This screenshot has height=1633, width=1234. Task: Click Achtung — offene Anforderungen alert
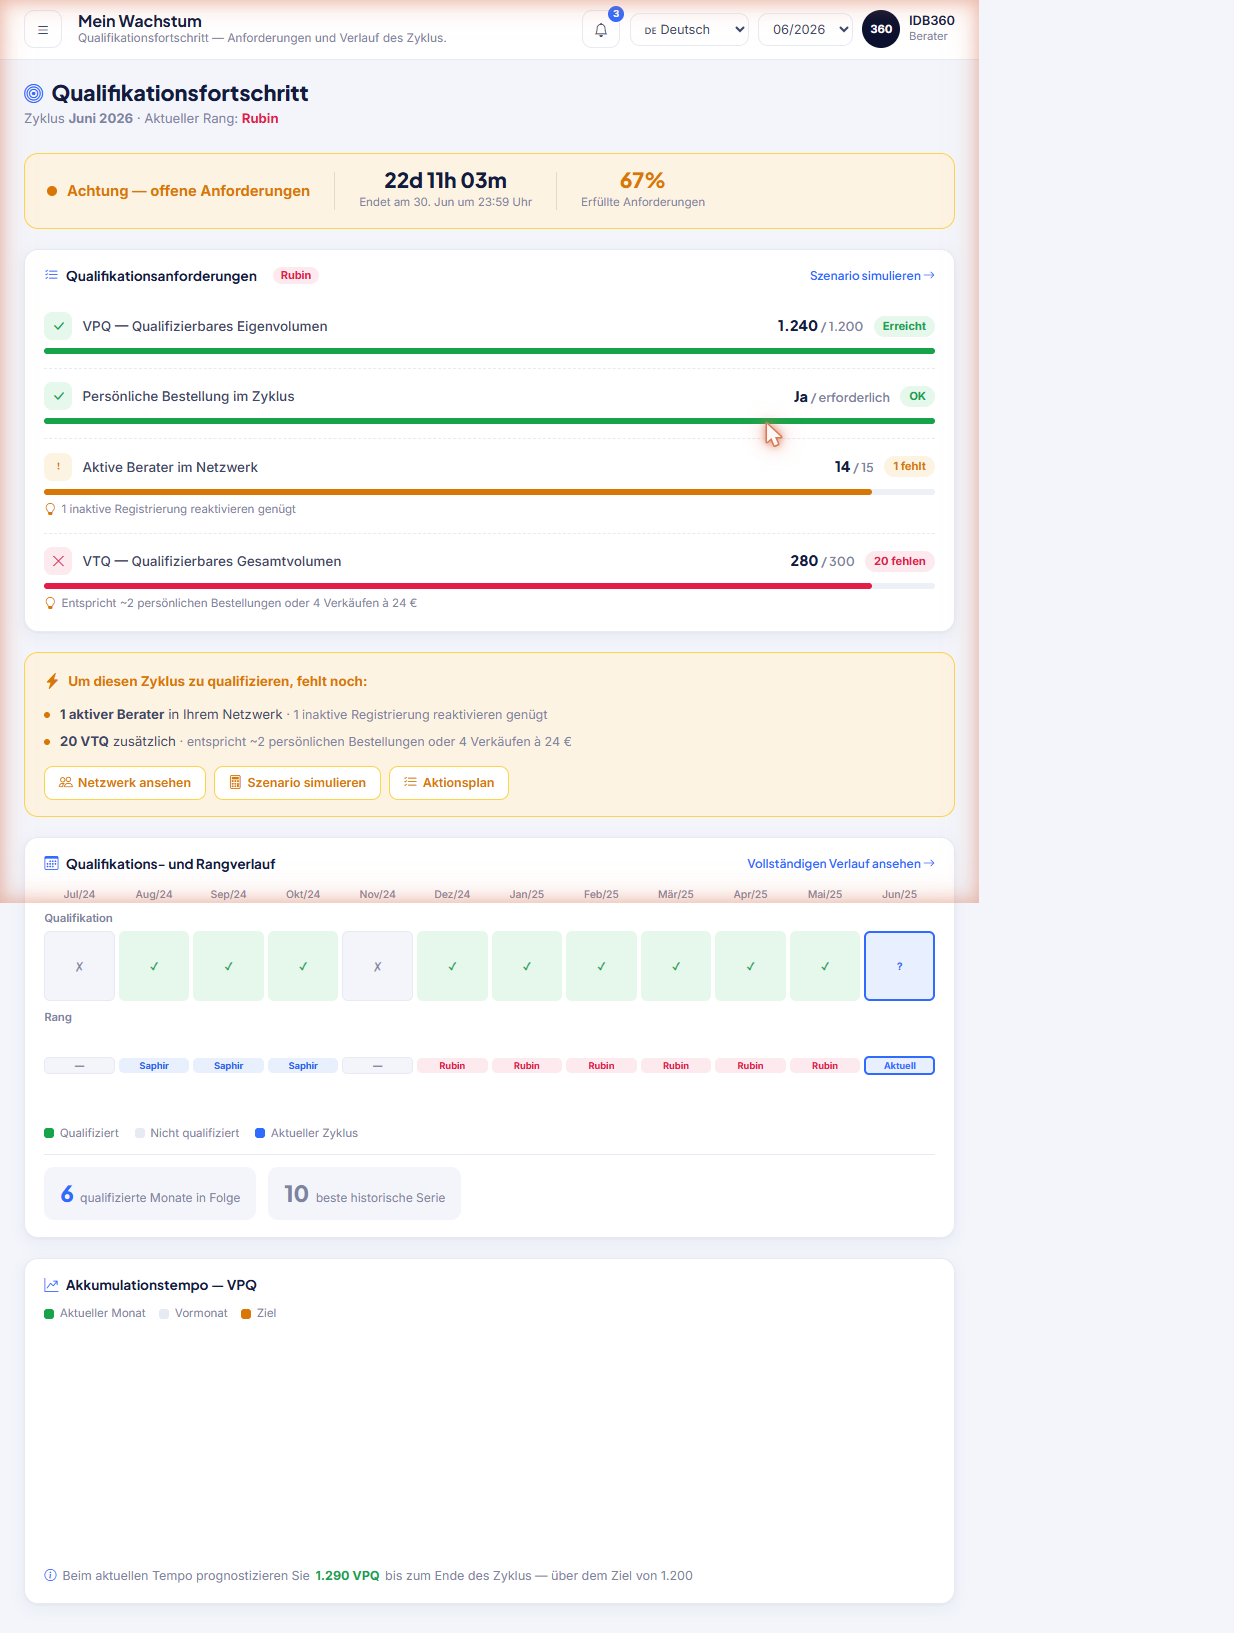pyautogui.click(x=179, y=191)
